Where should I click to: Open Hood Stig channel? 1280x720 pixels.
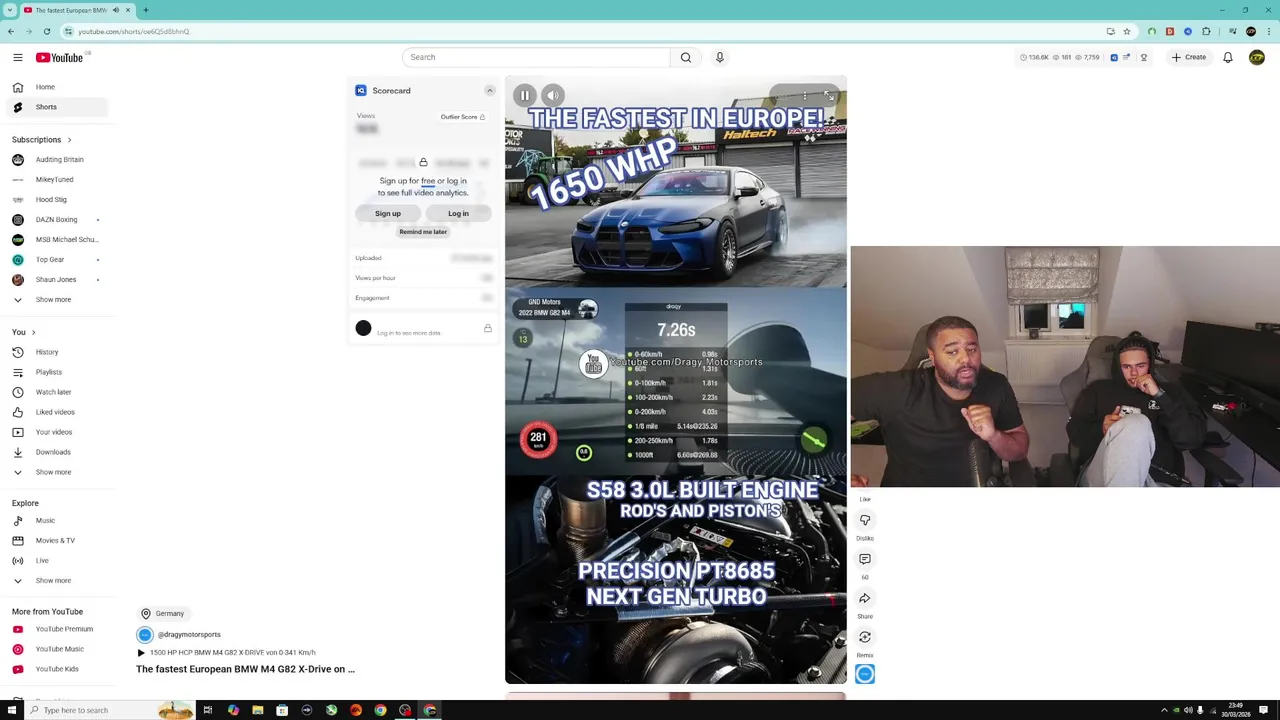[56, 199]
